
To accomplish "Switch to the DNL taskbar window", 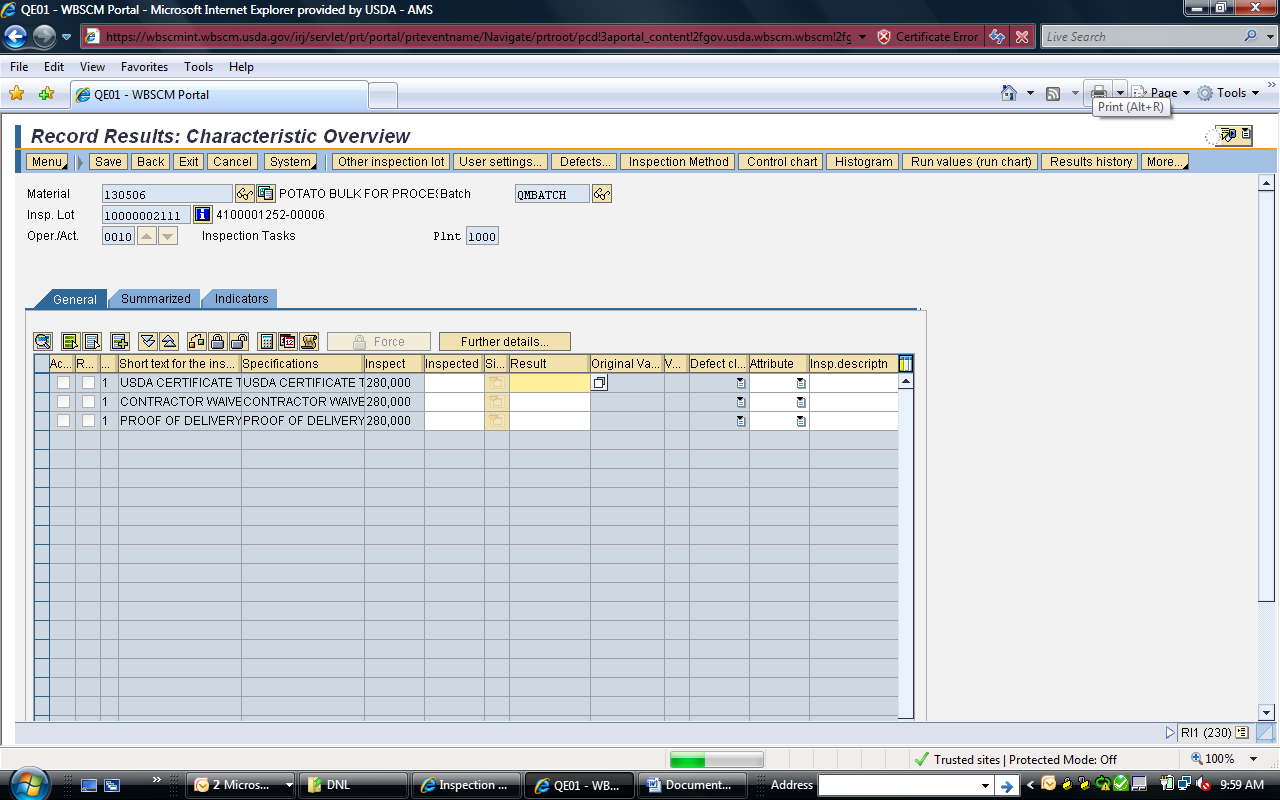I will [354, 785].
